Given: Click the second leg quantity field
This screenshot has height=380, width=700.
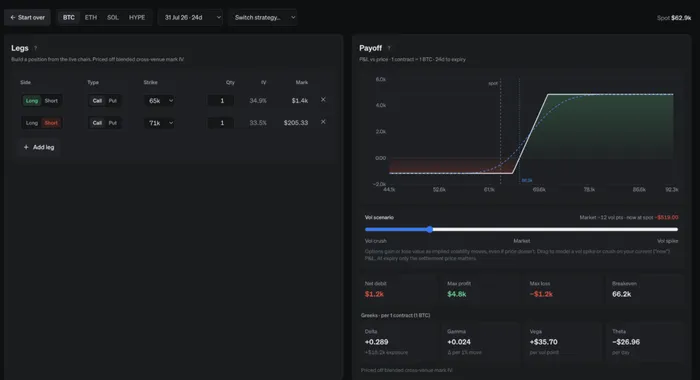Looking at the screenshot, I should [221, 123].
